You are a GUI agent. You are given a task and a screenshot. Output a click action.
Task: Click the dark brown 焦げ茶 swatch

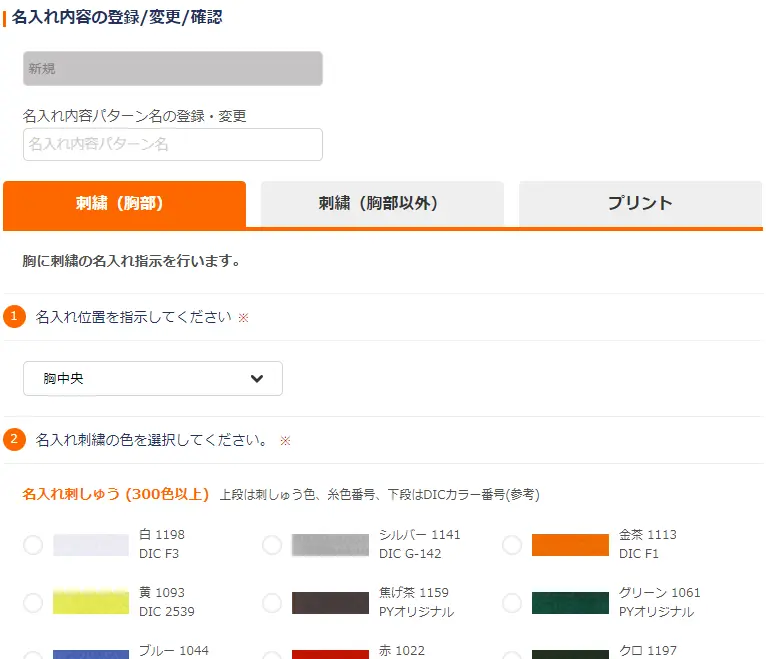point(330,603)
